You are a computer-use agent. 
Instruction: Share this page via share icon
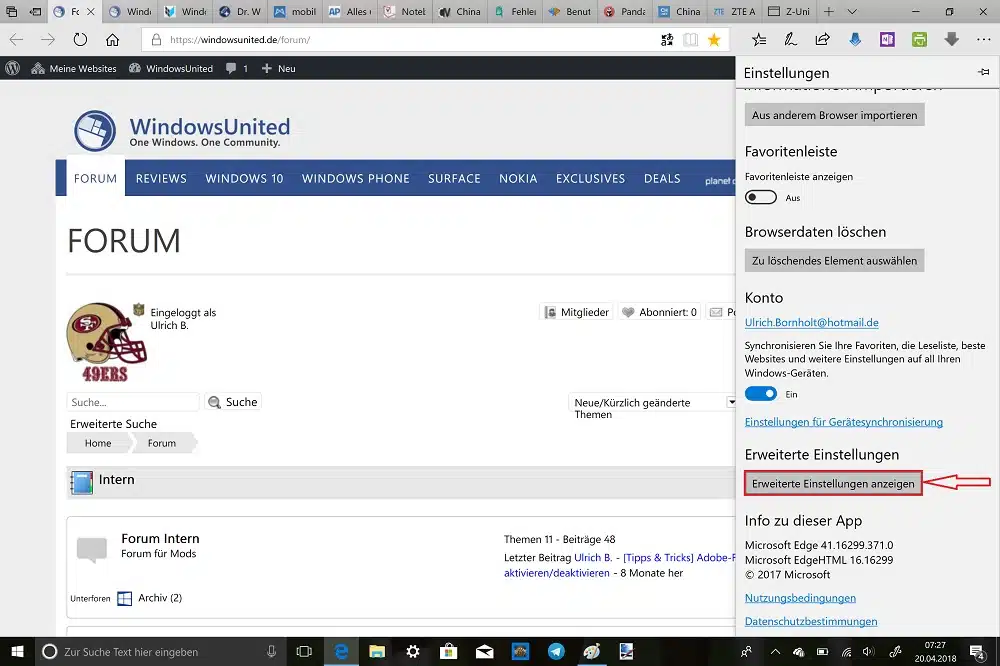tap(823, 40)
